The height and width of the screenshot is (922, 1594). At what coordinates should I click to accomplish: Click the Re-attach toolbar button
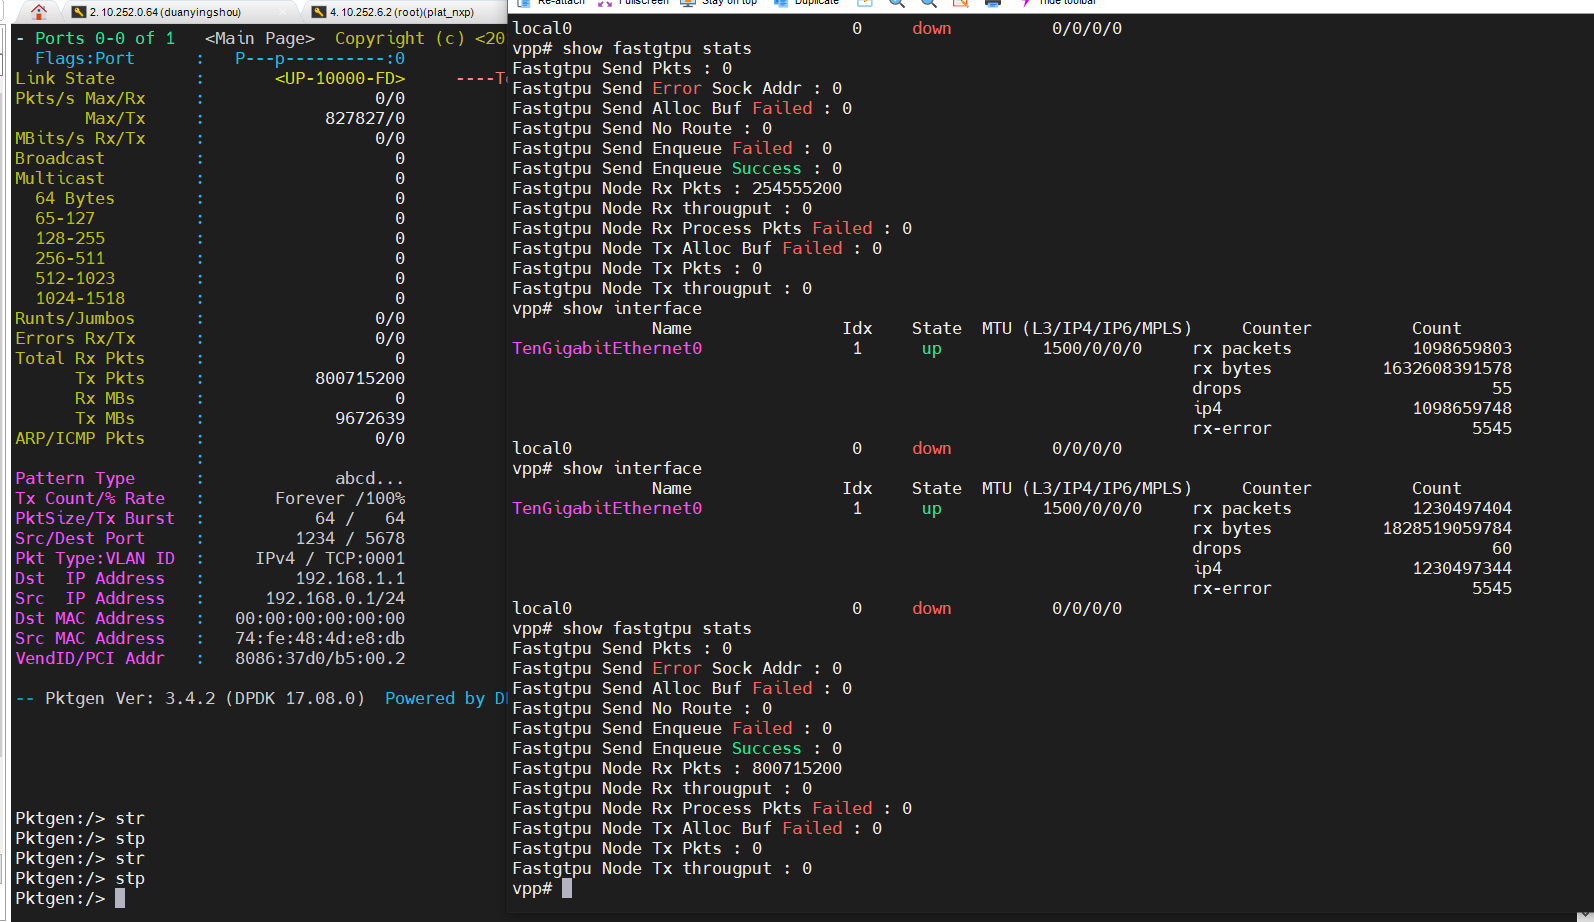pyautogui.click(x=550, y=3)
